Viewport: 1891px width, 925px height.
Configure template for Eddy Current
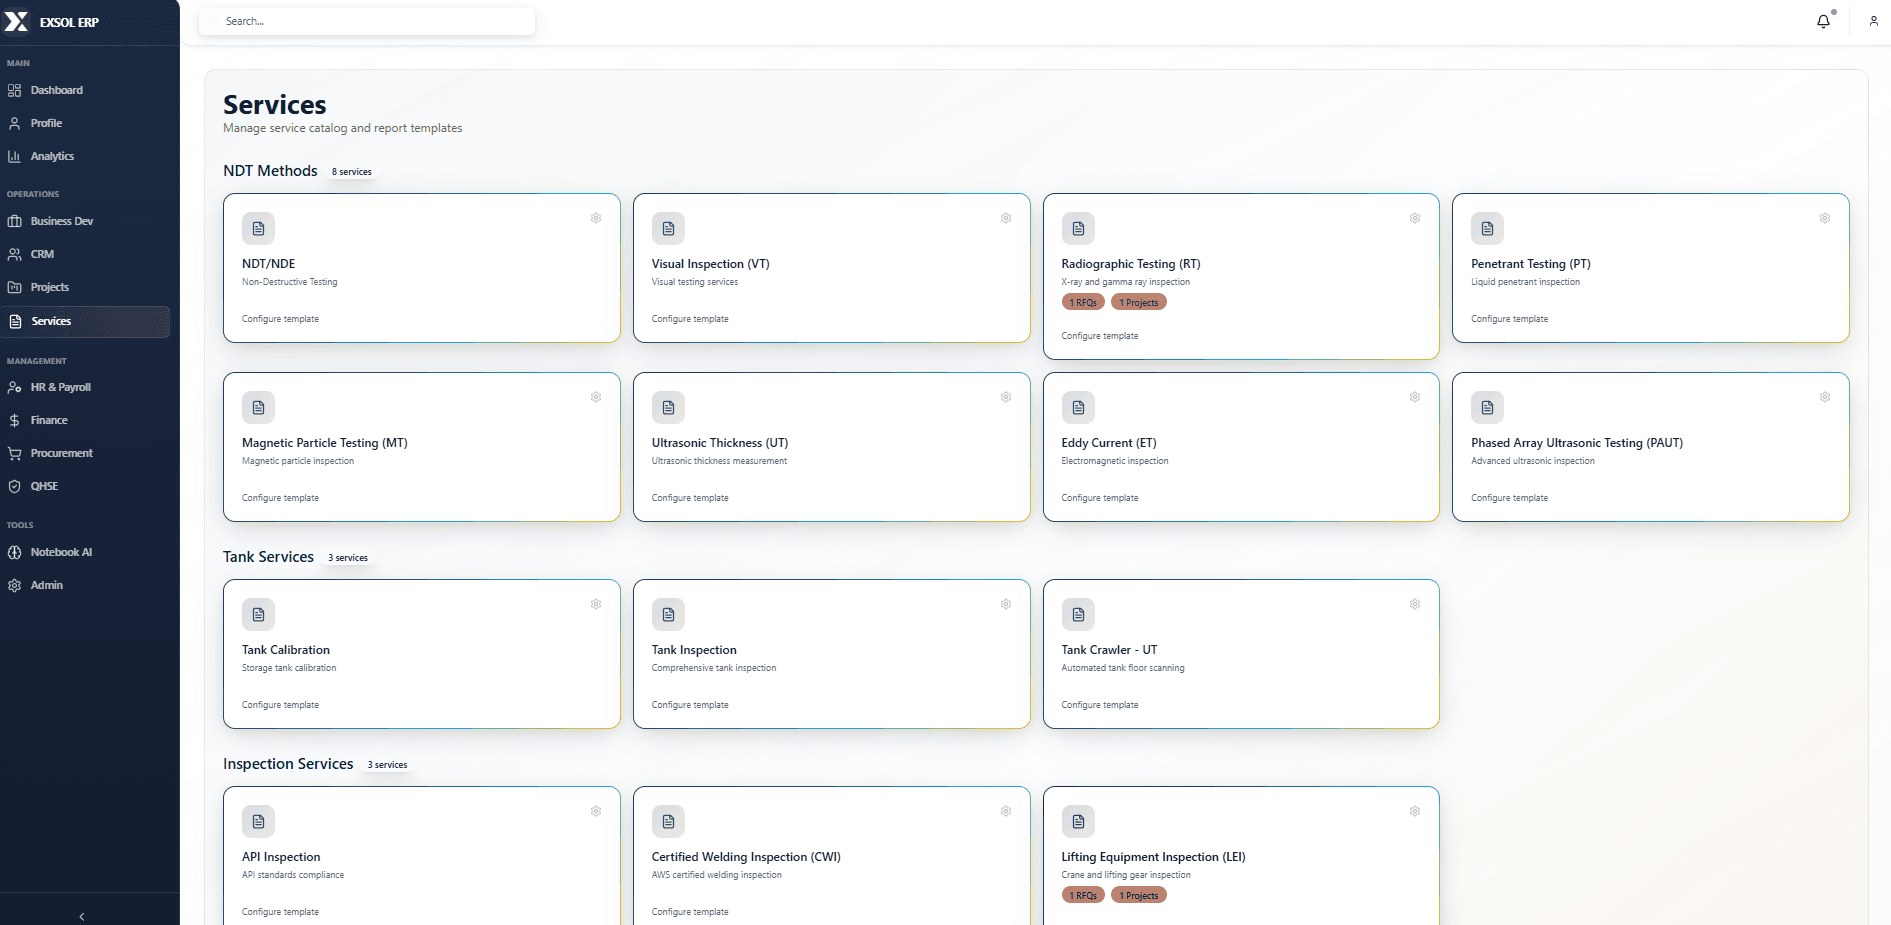(1100, 498)
